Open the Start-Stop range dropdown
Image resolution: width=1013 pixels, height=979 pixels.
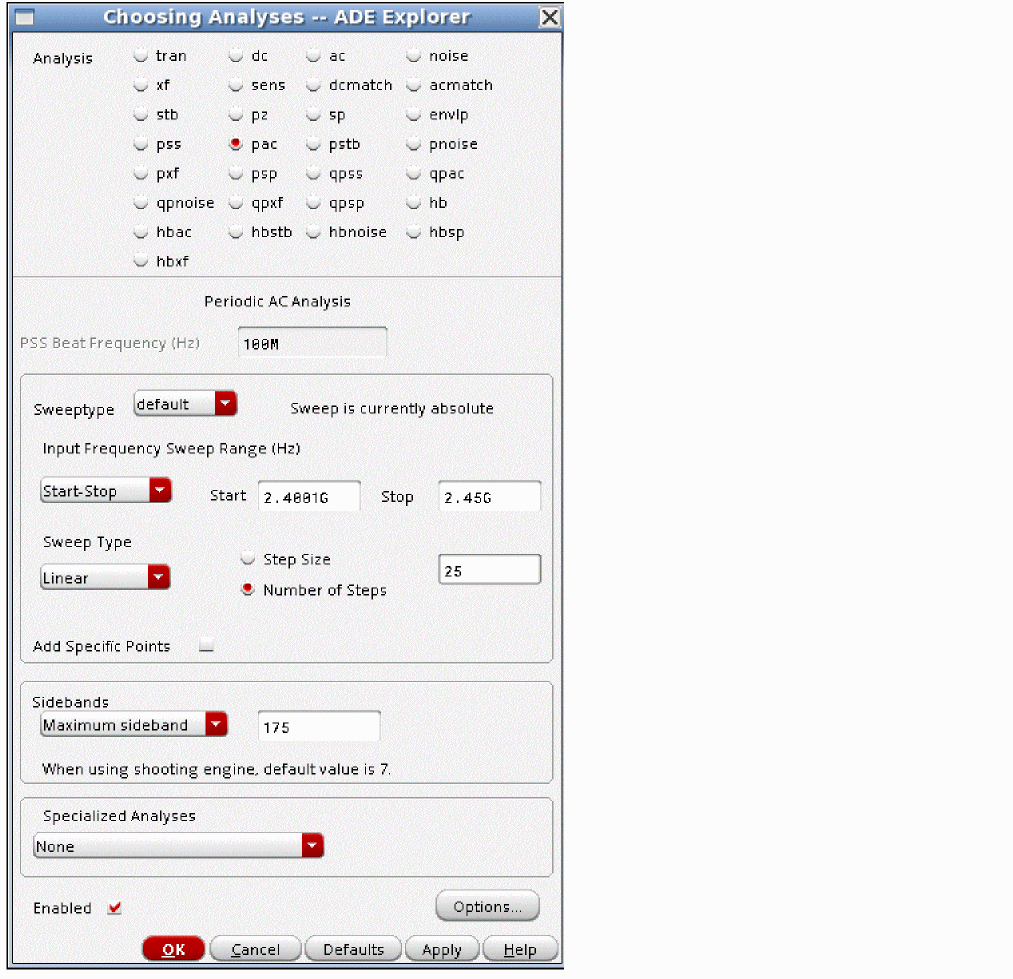106,491
